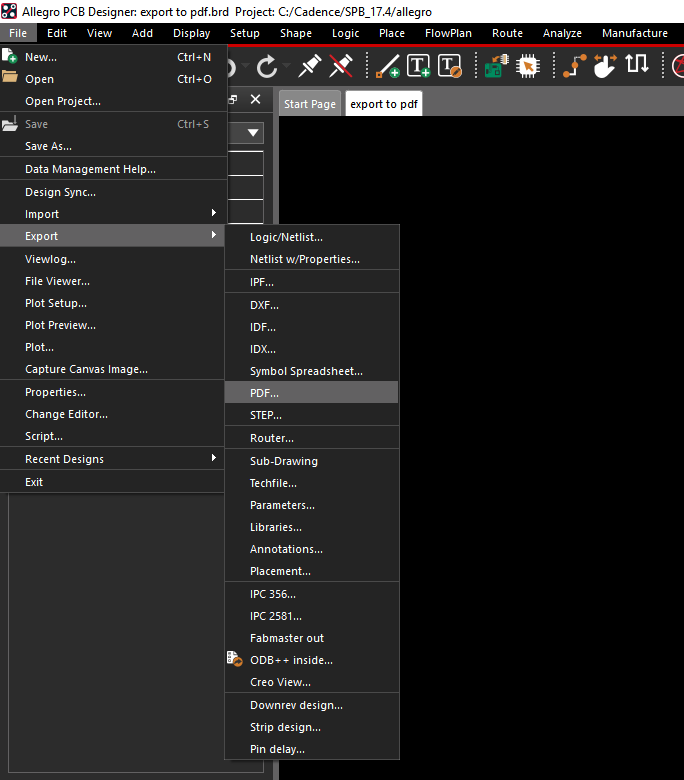Image resolution: width=684 pixels, height=780 pixels.
Task: Select Sub-Drawing export entry
Action: coord(311,461)
